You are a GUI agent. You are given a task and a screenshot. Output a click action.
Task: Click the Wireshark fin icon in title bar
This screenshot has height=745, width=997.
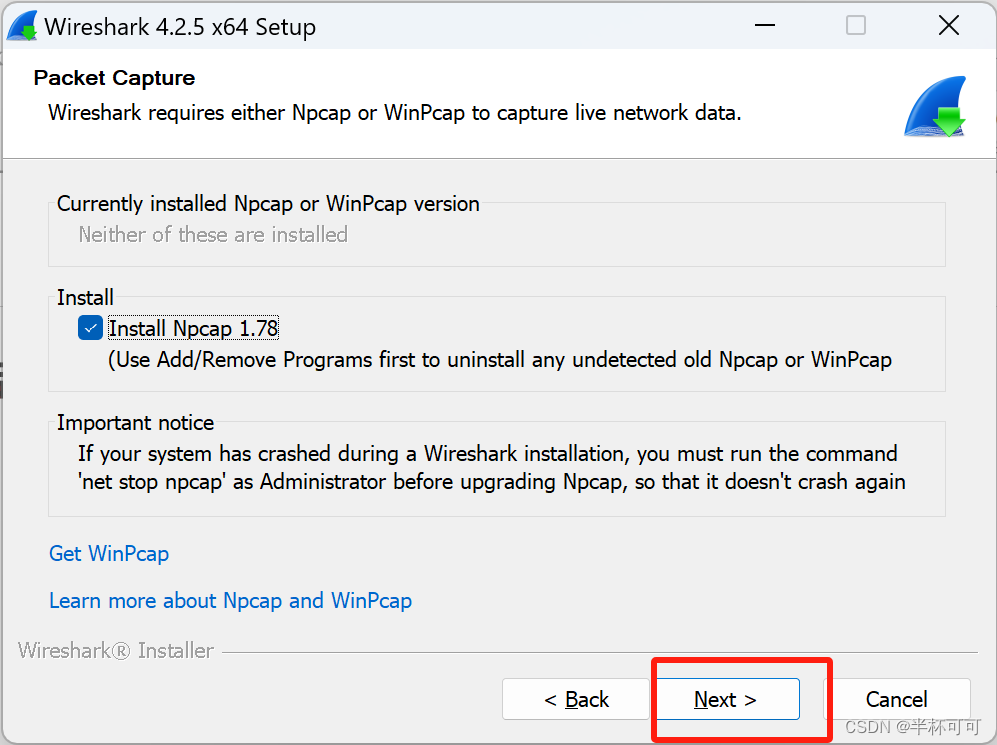point(22,26)
